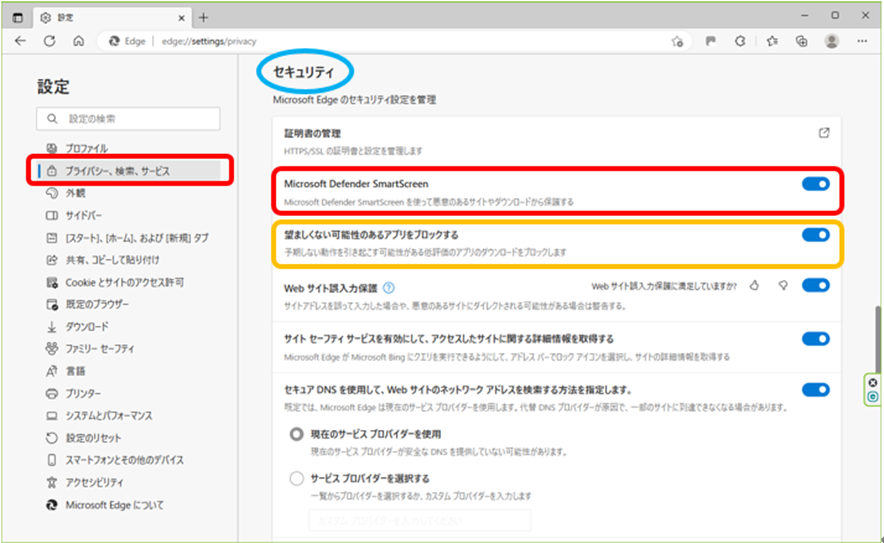Open 設定のリセット section
This screenshot has height=543, width=884.
tap(93, 438)
